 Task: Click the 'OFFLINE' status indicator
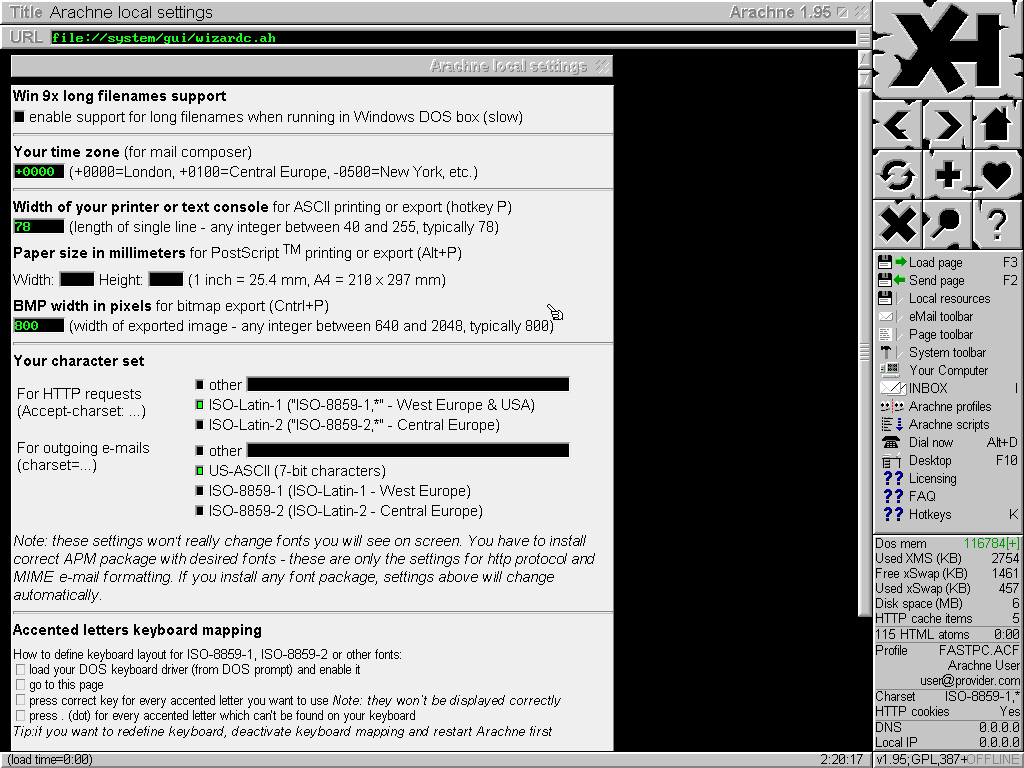(993, 760)
